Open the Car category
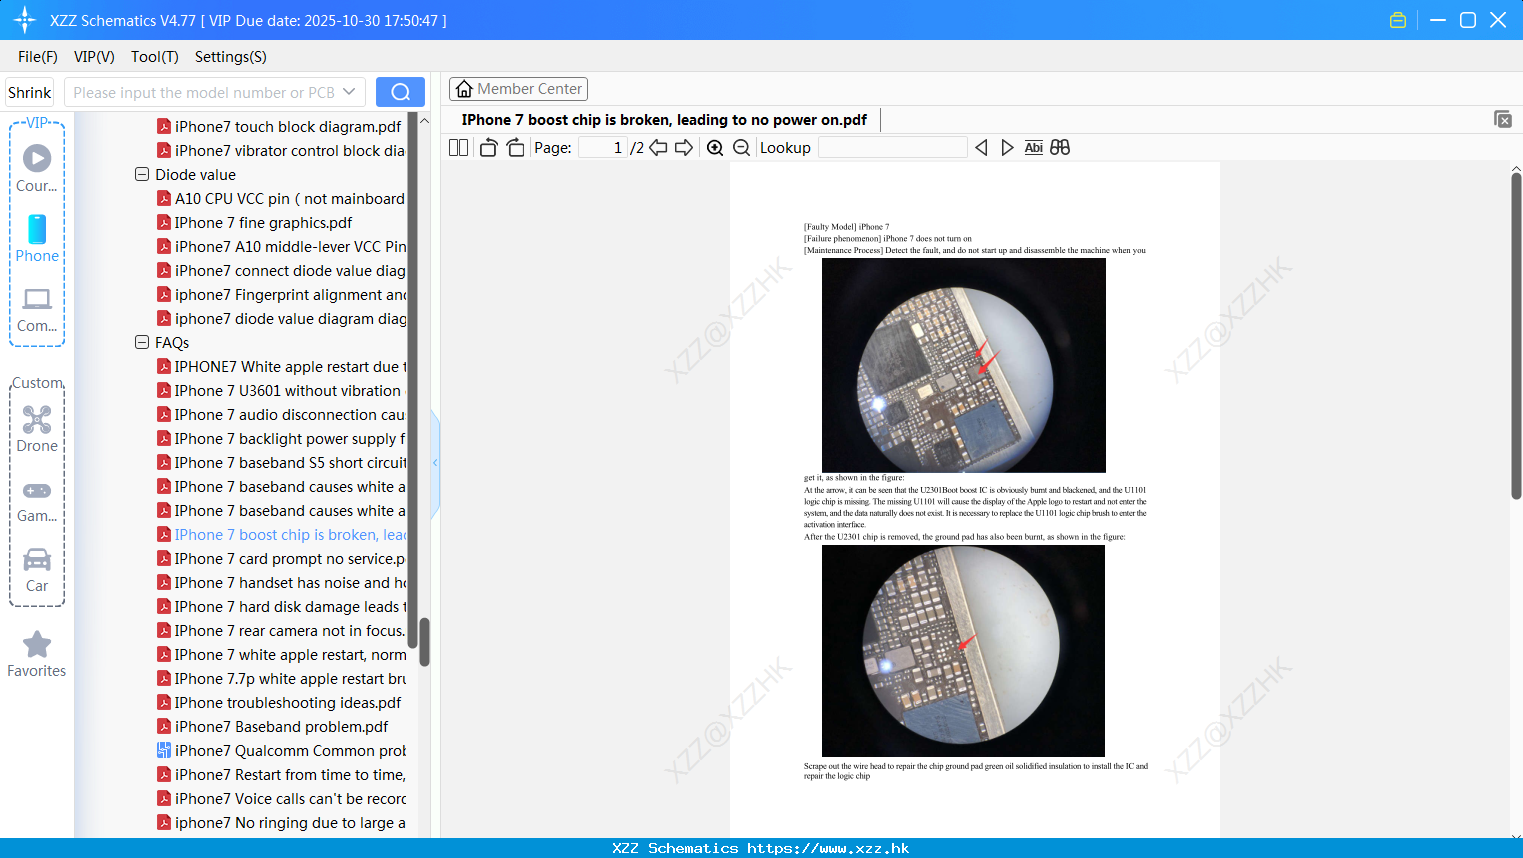Screen dimensions: 1523x858 click(x=37, y=570)
